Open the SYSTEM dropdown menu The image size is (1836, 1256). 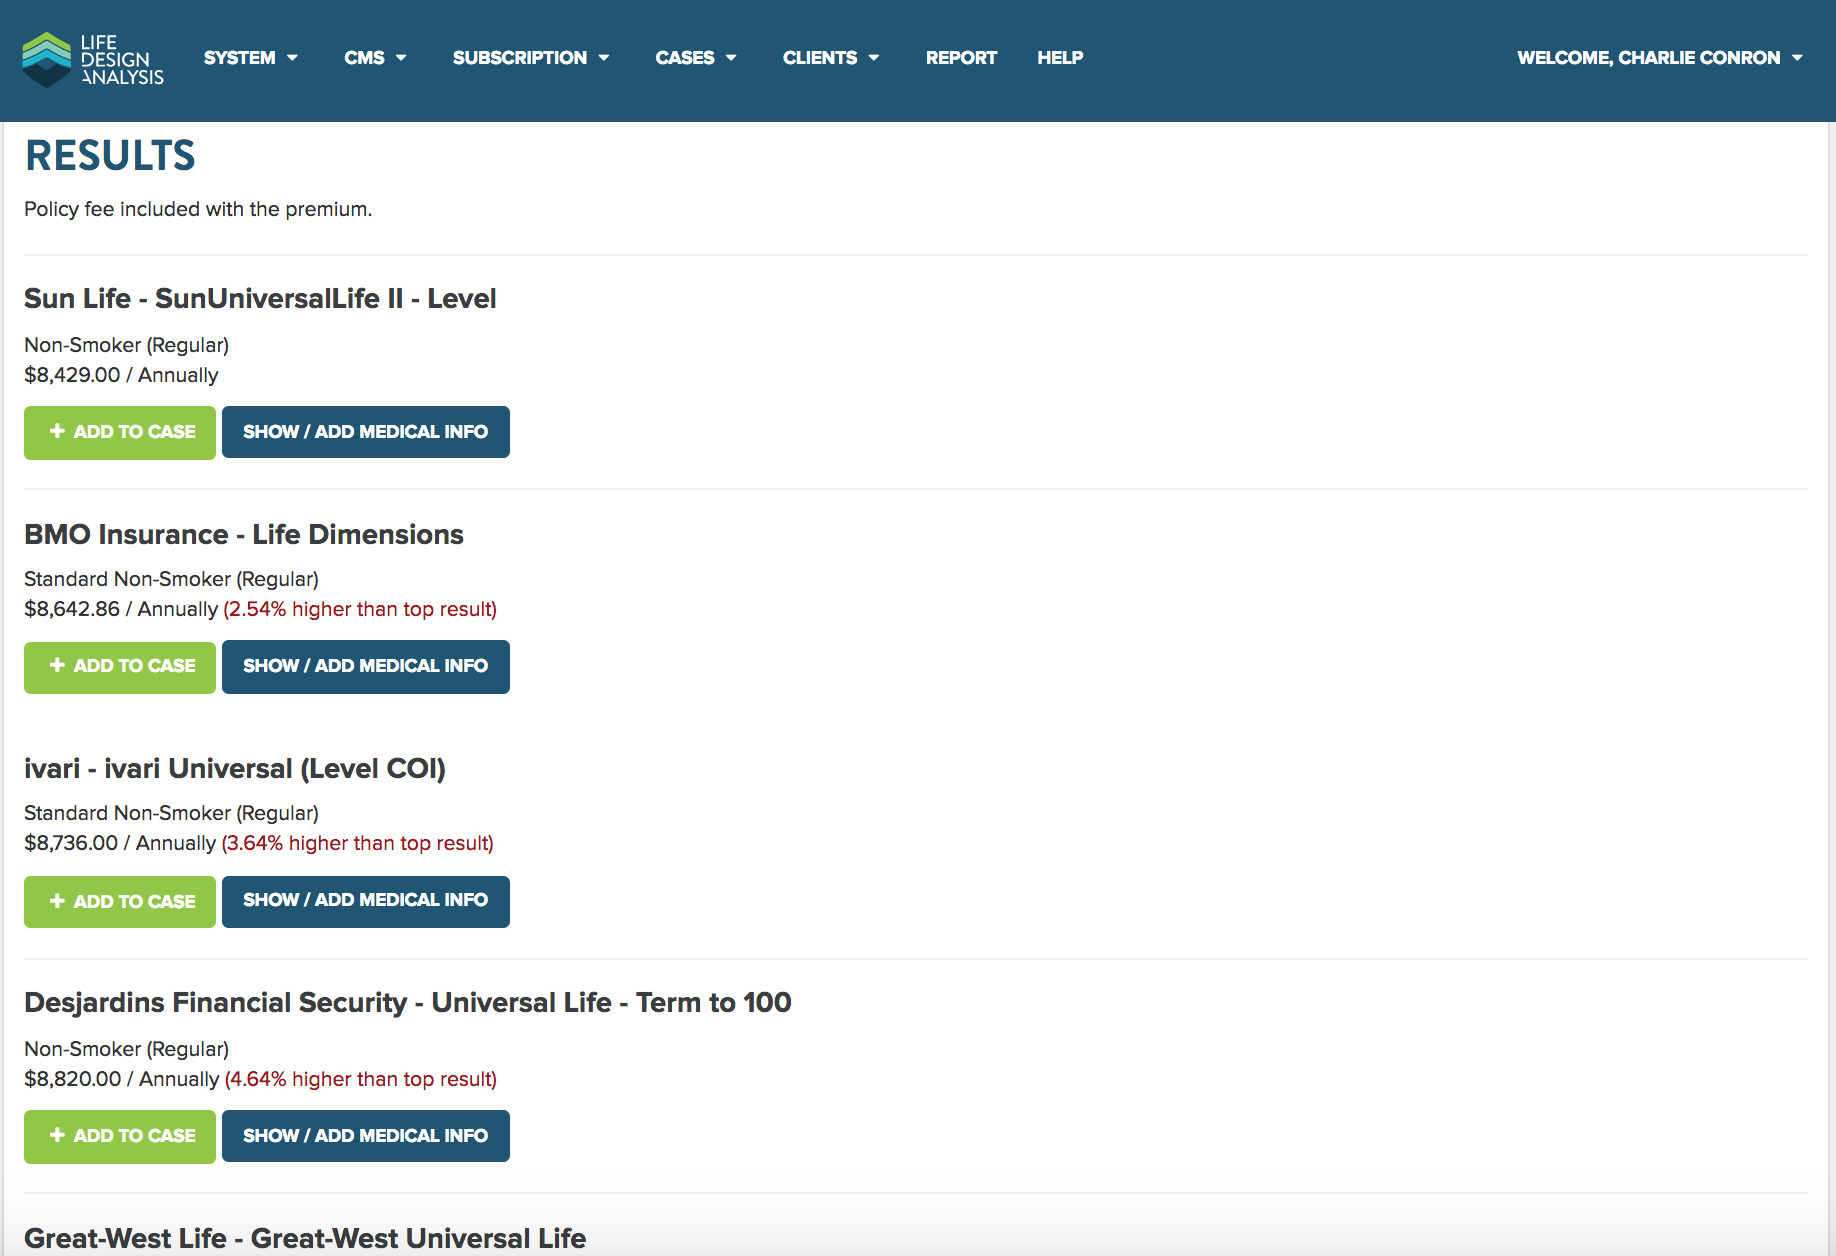[x=251, y=58]
